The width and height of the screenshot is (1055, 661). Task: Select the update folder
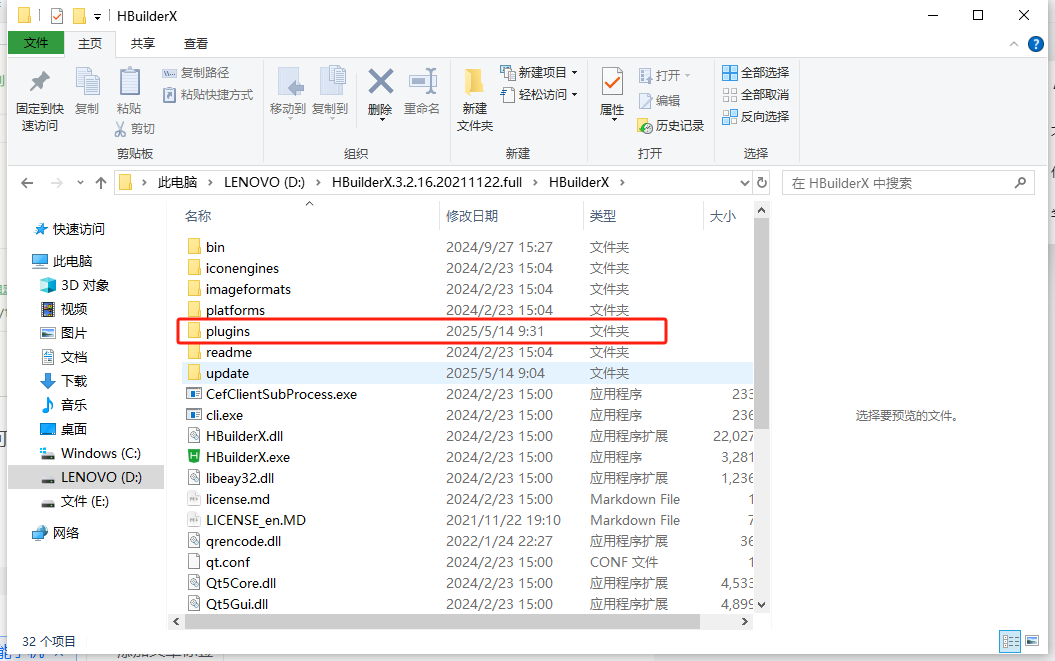pos(467,373)
